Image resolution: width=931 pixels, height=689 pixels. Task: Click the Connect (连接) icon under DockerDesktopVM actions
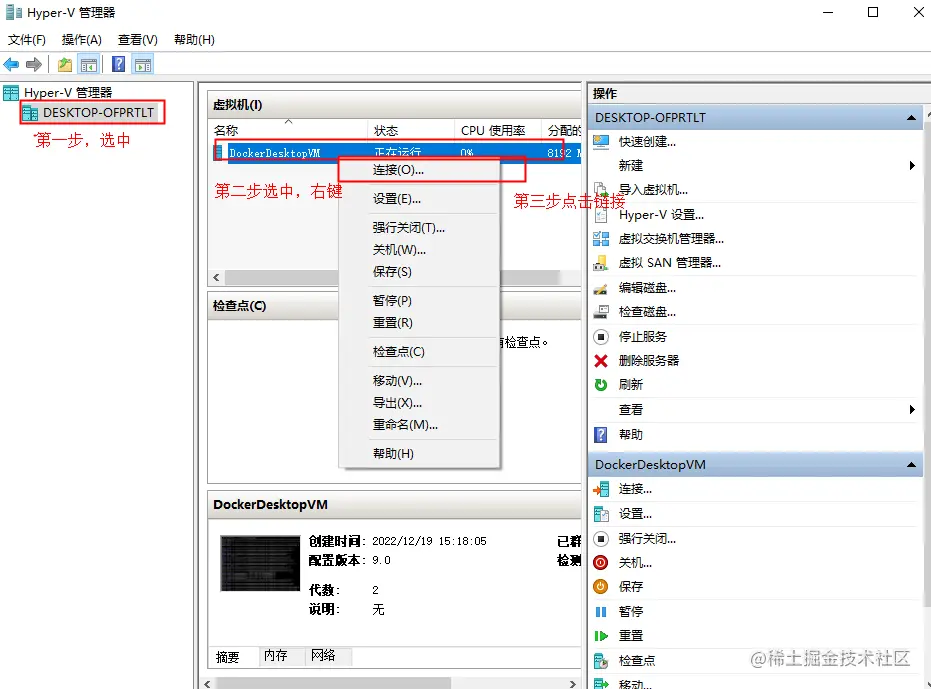pos(601,489)
